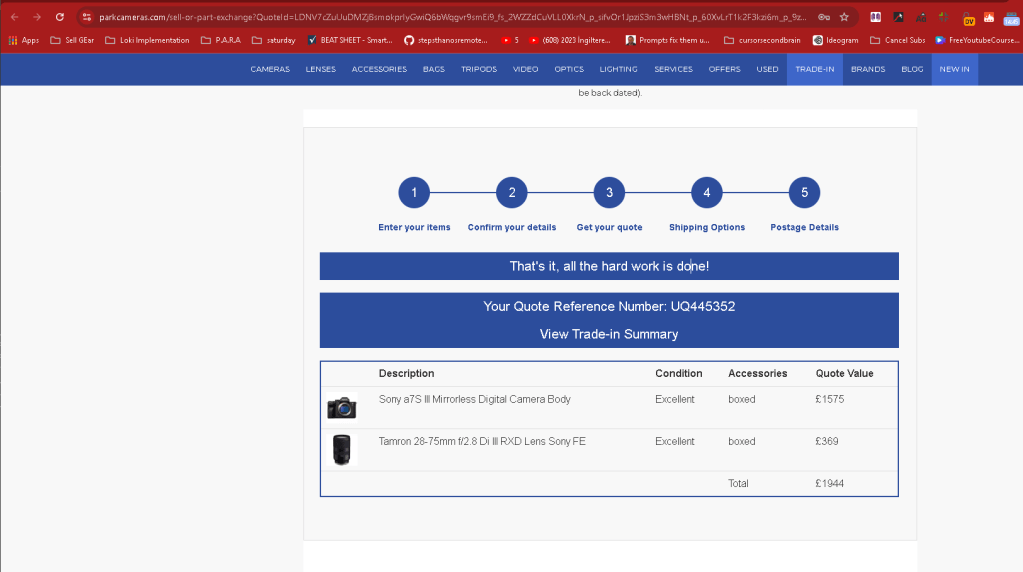Open the stepsthanosremote GitHub bookmark
This screenshot has height=572, width=1023.
(x=446, y=40)
